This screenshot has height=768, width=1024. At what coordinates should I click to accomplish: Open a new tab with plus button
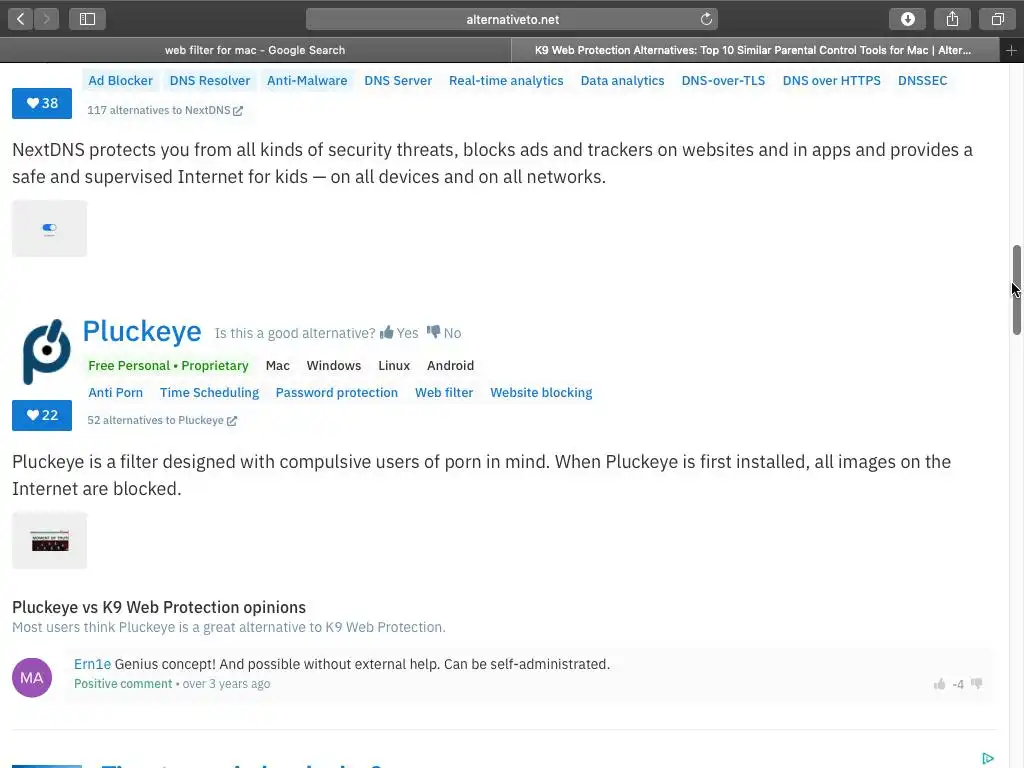click(x=1011, y=50)
